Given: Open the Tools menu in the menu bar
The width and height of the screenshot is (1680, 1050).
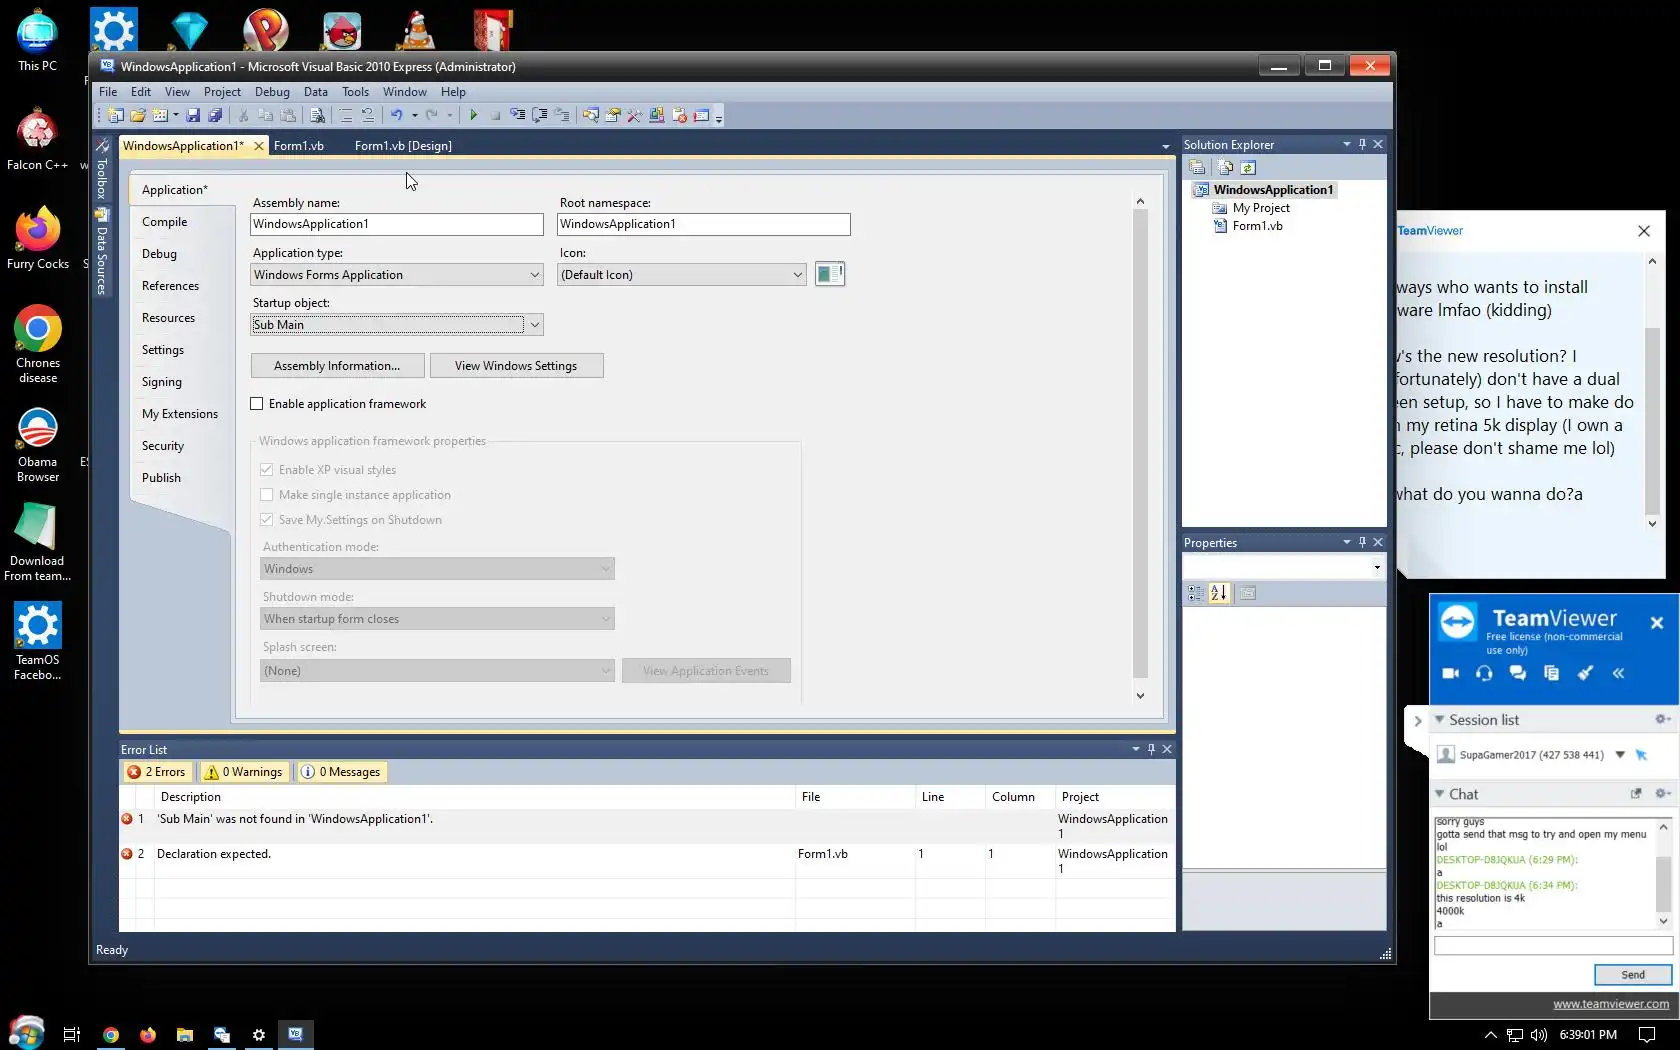Looking at the screenshot, I should [x=355, y=92].
